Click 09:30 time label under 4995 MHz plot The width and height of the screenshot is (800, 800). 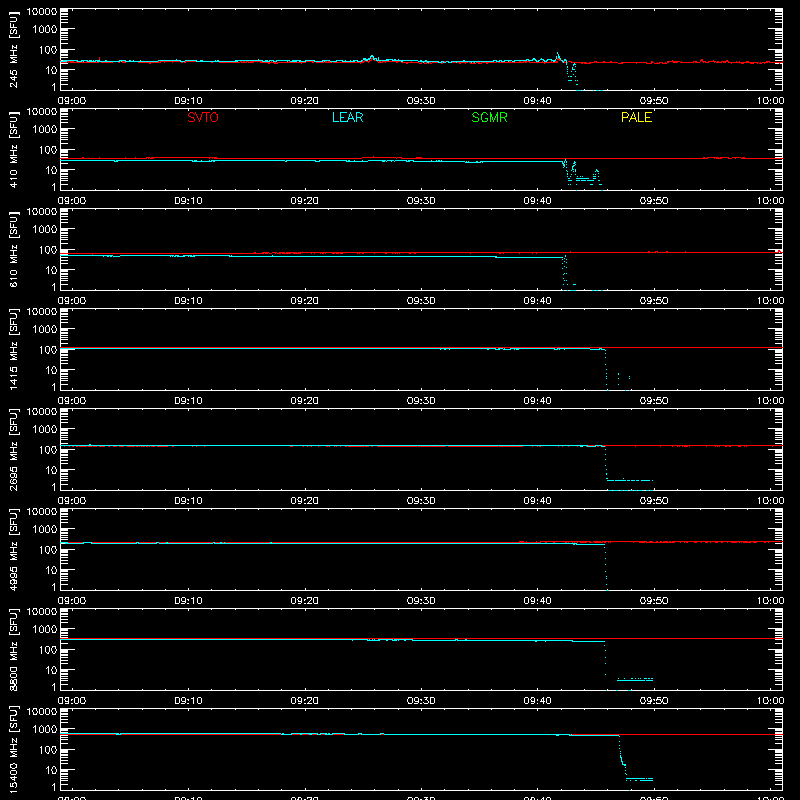pos(421,601)
